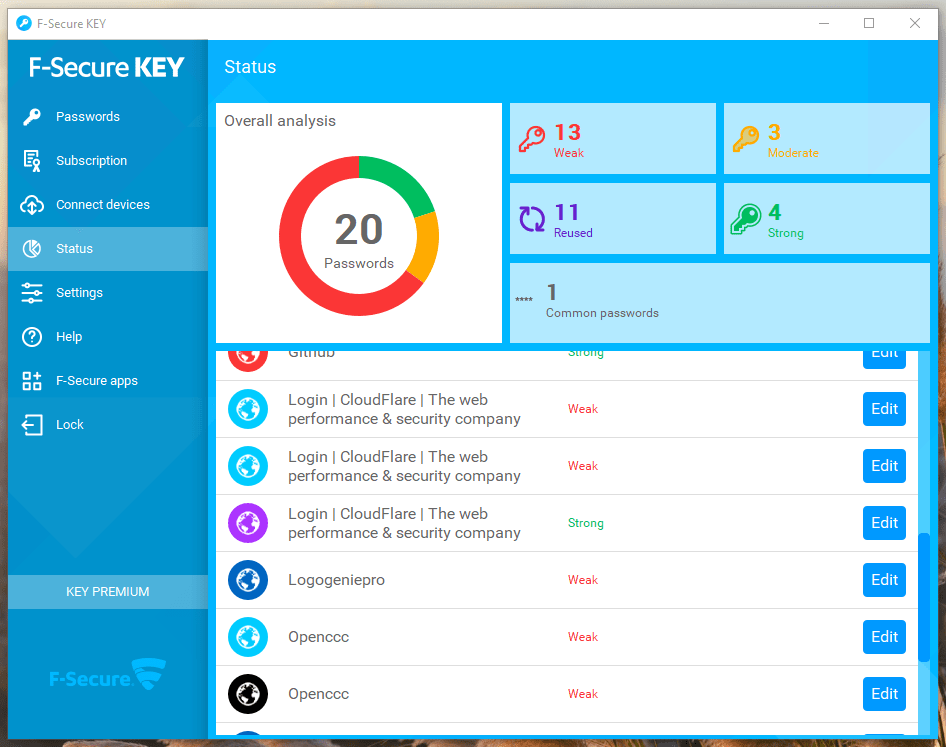Open the Passwords section
This screenshot has width=946, height=747.
coord(108,116)
